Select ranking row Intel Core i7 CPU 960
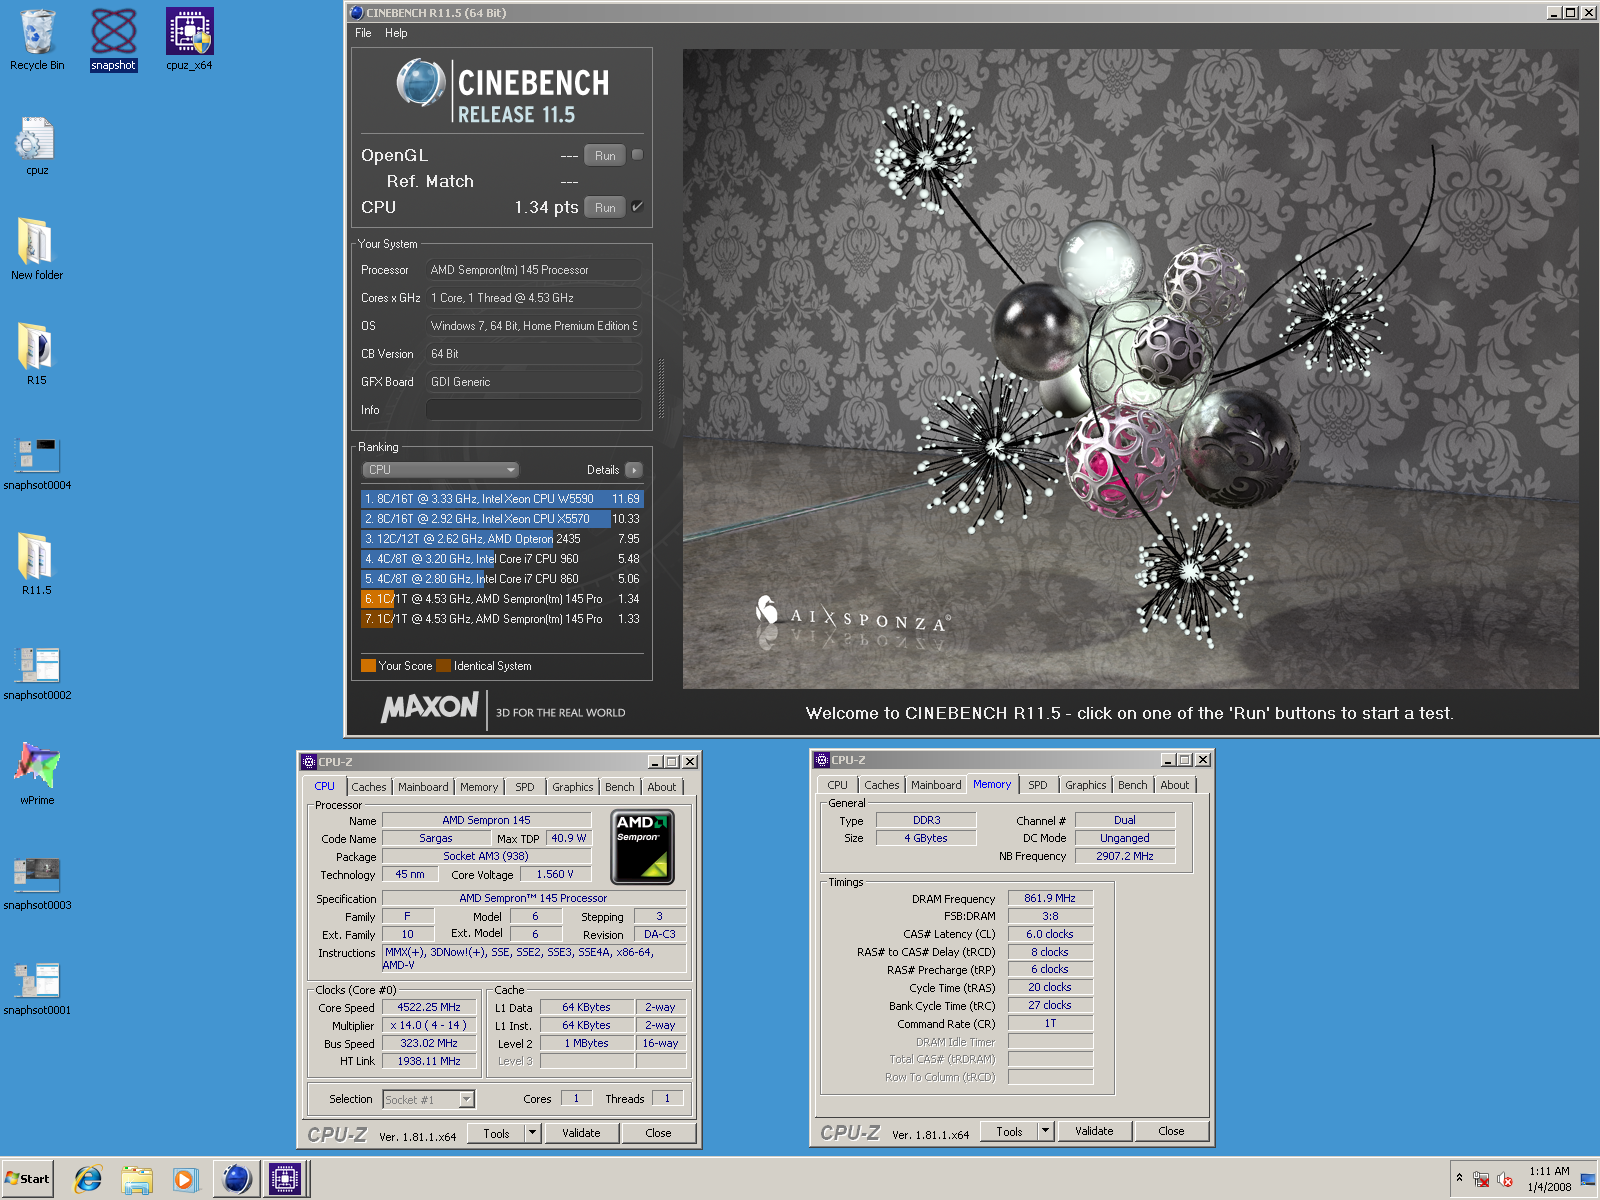Screen dimensions: 1600x1200 tap(502, 559)
